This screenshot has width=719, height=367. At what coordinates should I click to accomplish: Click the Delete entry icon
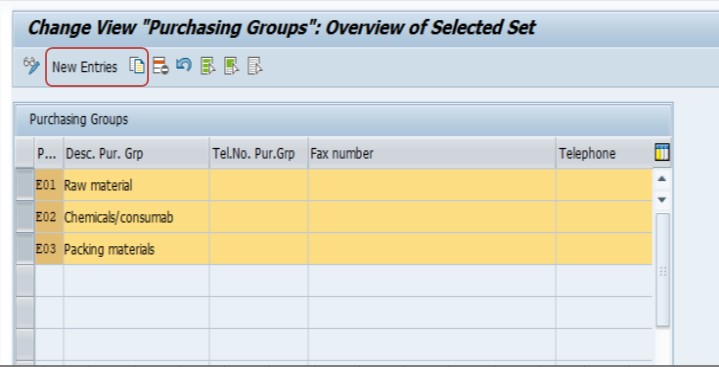pos(160,66)
